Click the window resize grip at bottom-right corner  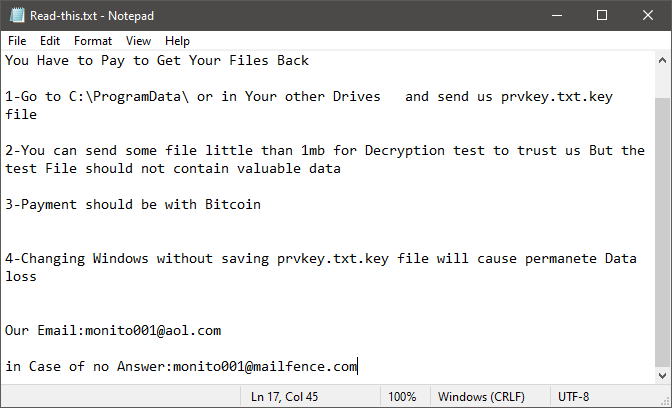coord(665,400)
